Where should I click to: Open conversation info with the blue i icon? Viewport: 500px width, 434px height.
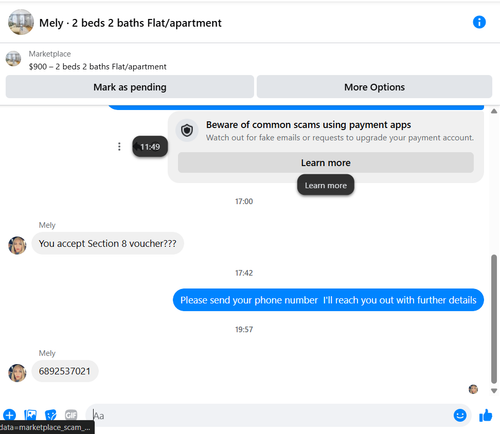coord(479,22)
